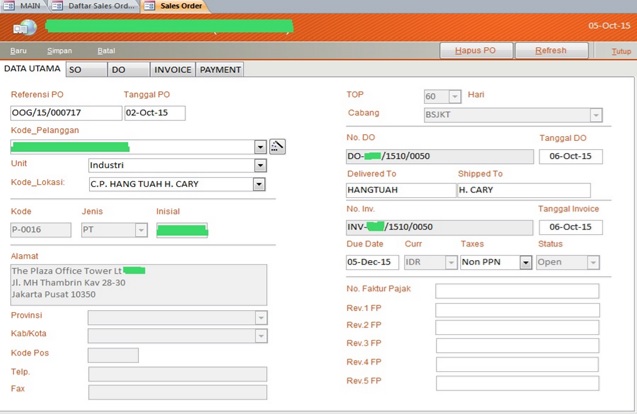
Task: Click the Tanggal PO date field
Action: pos(154,113)
